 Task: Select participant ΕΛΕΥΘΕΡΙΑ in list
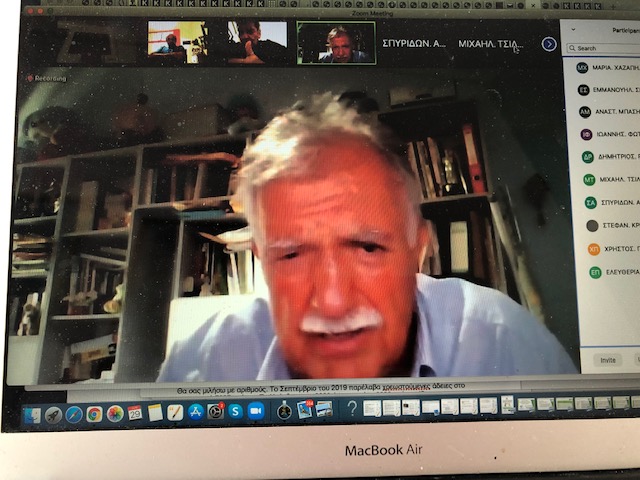615,272
